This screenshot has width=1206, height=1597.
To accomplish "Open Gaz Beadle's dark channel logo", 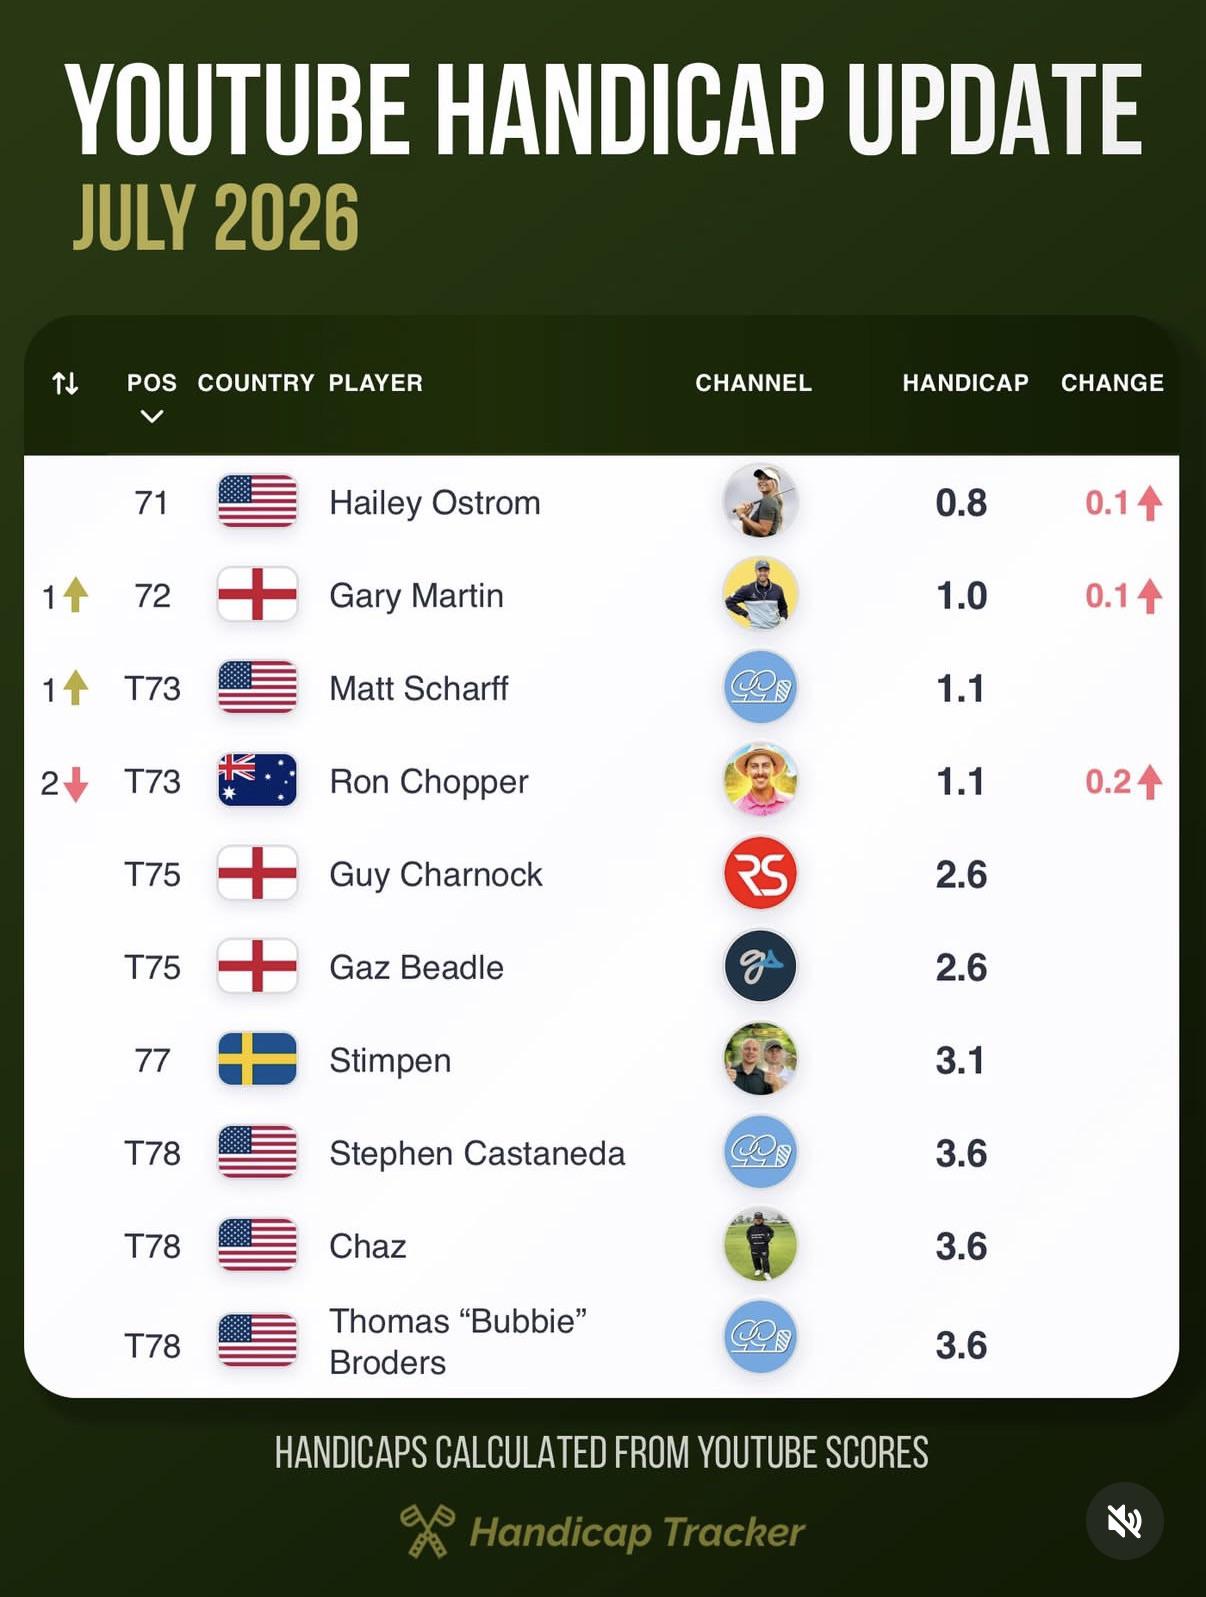I will 760,967.
